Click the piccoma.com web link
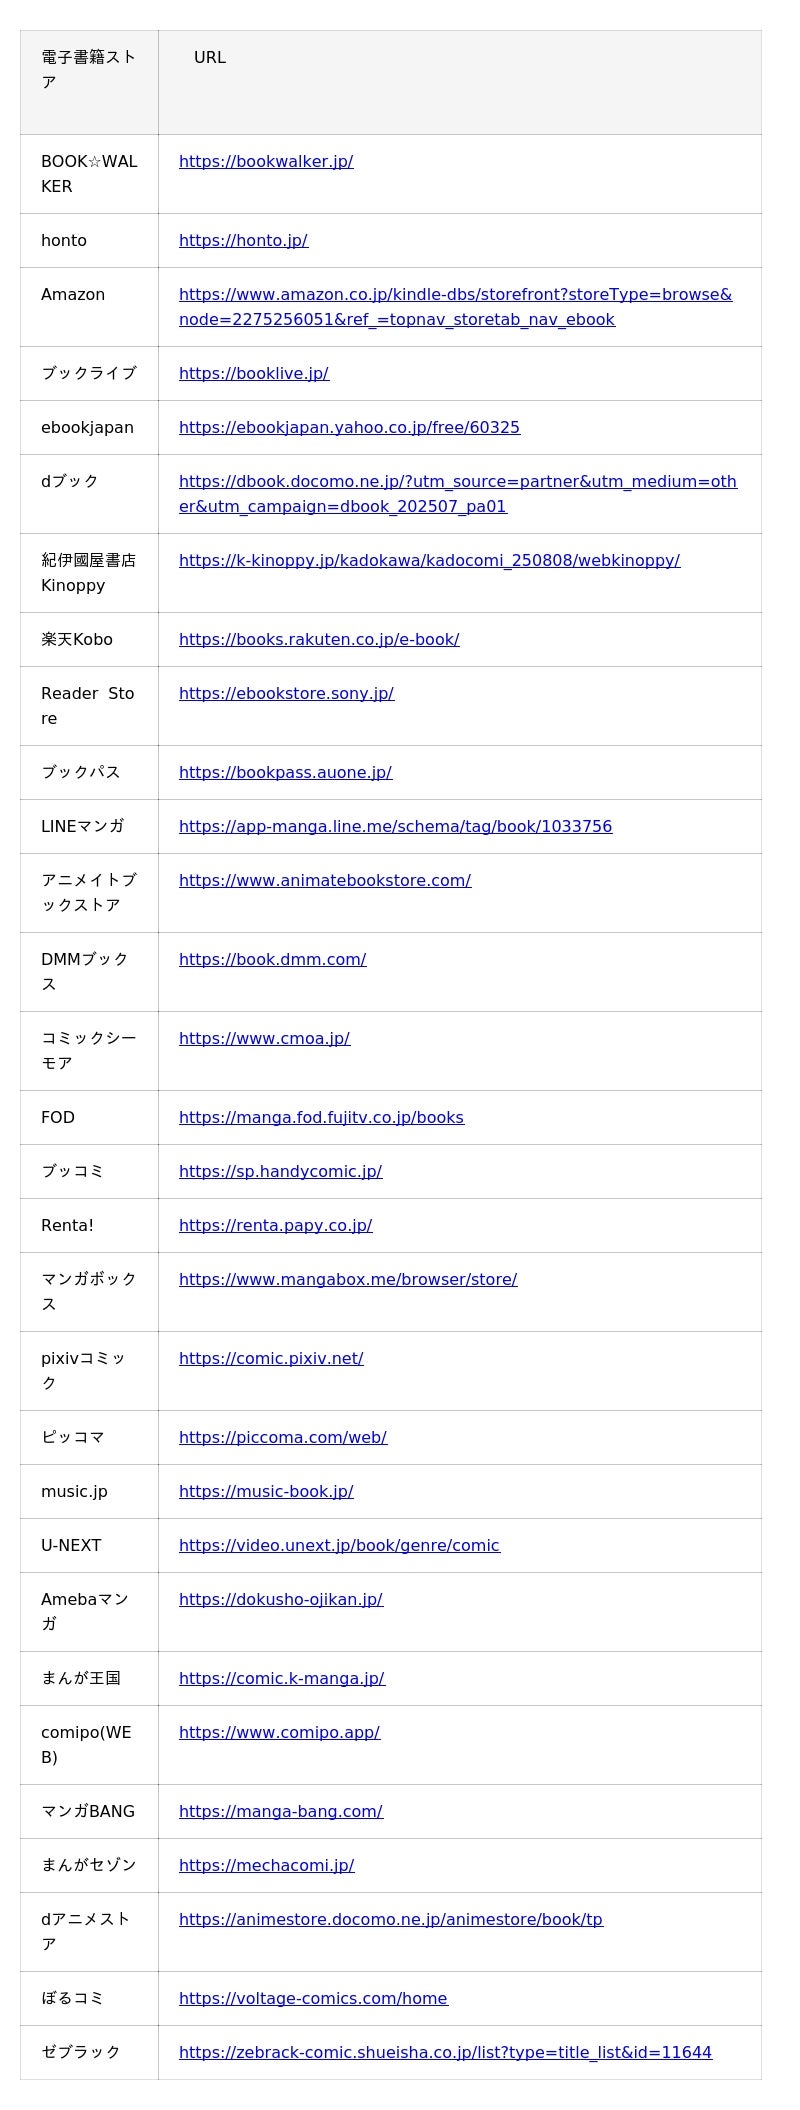800x2110 pixels. click(283, 1437)
